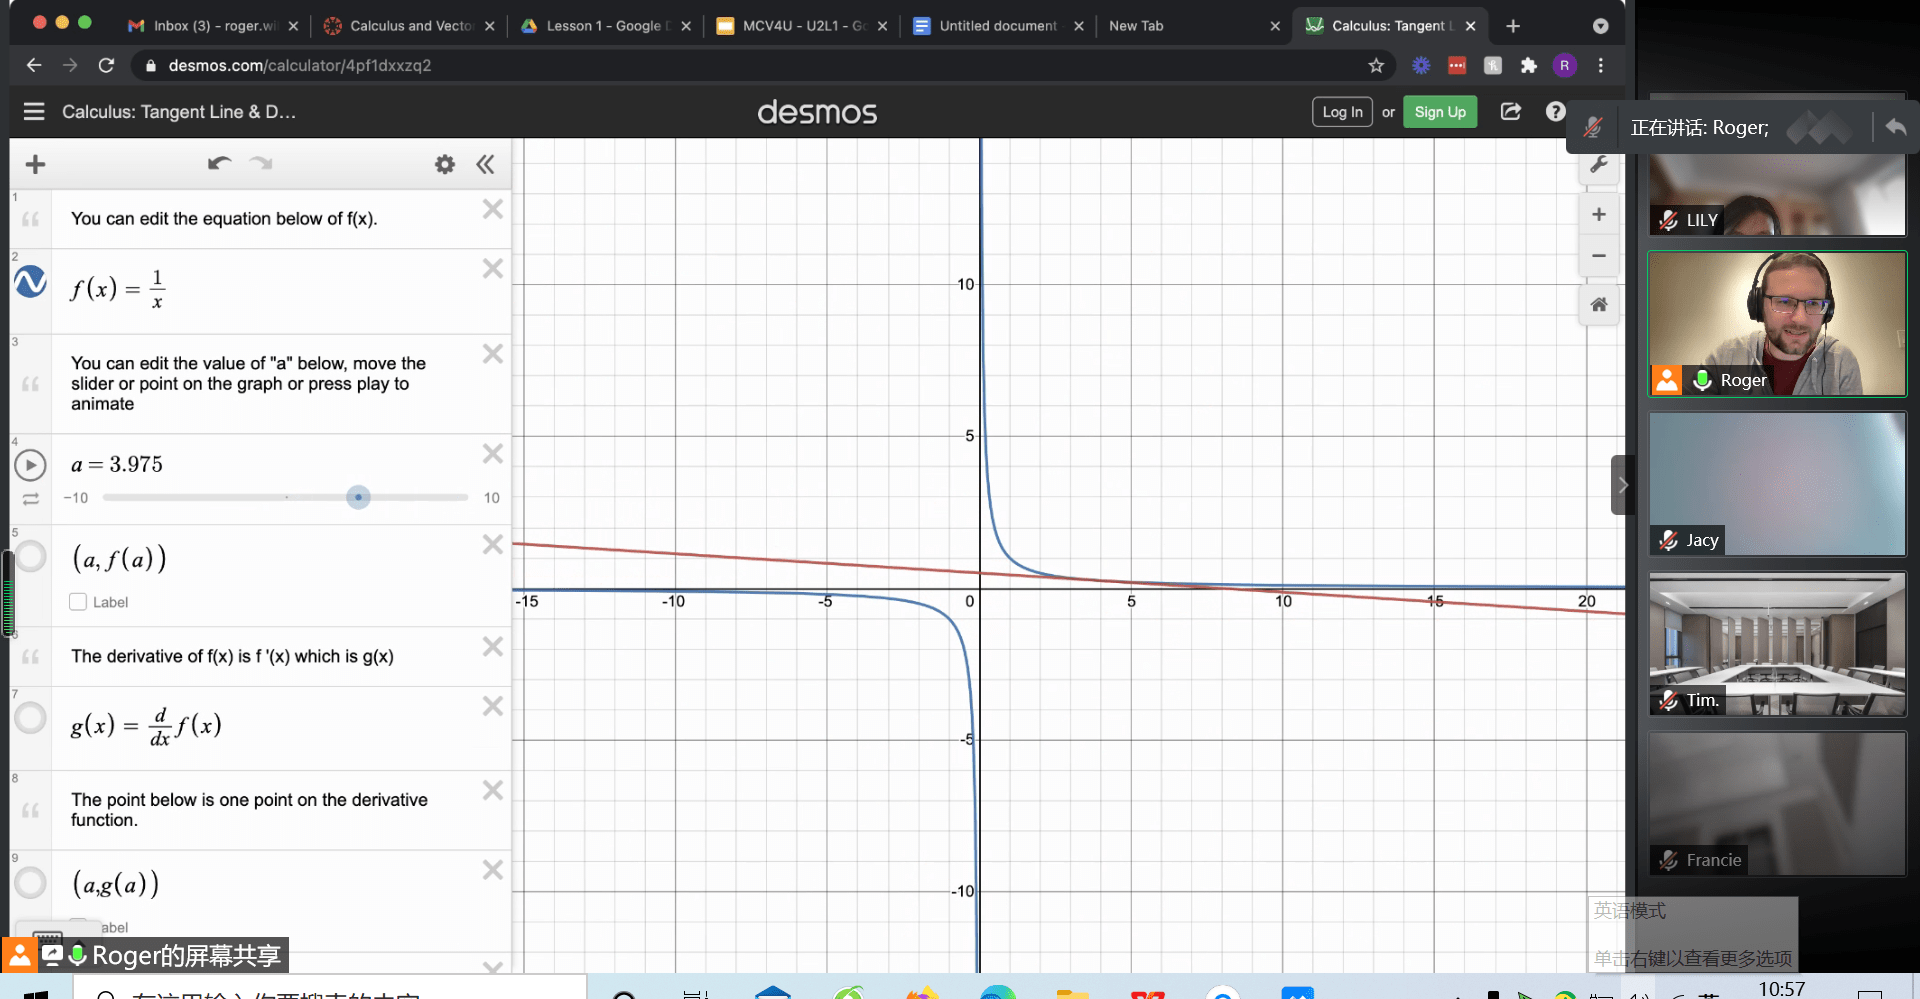
Task: Click the desmos logo in the header
Action: tap(817, 112)
